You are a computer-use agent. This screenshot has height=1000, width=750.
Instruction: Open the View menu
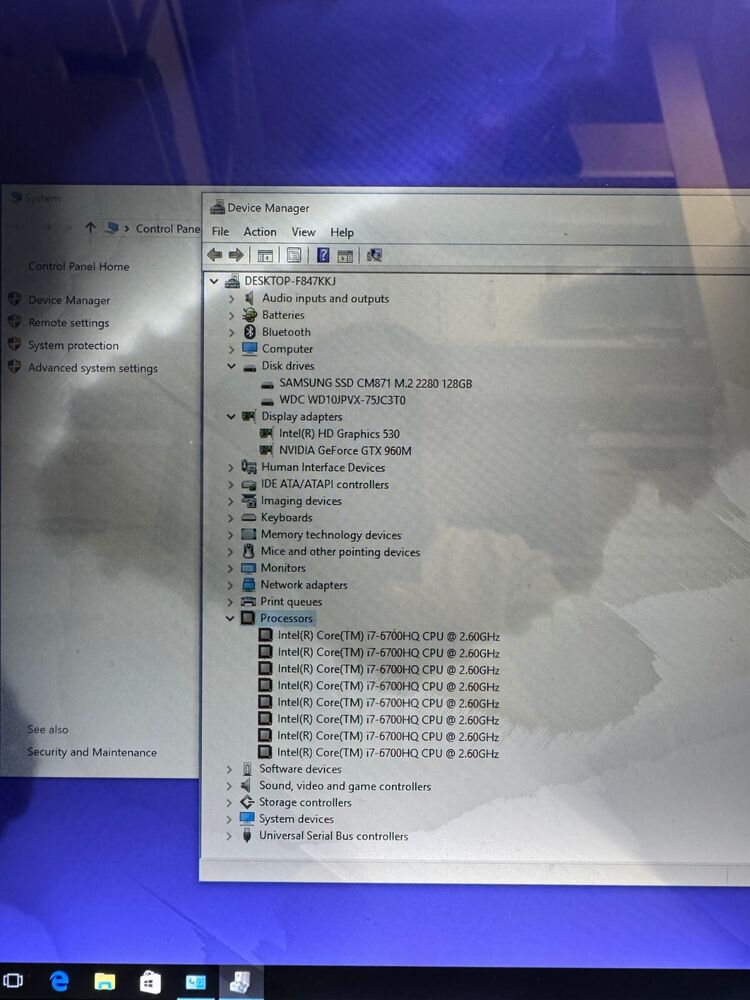pos(303,232)
